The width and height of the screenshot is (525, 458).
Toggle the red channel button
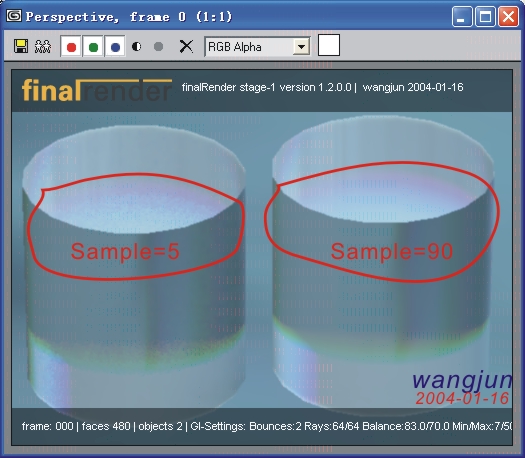(x=71, y=47)
